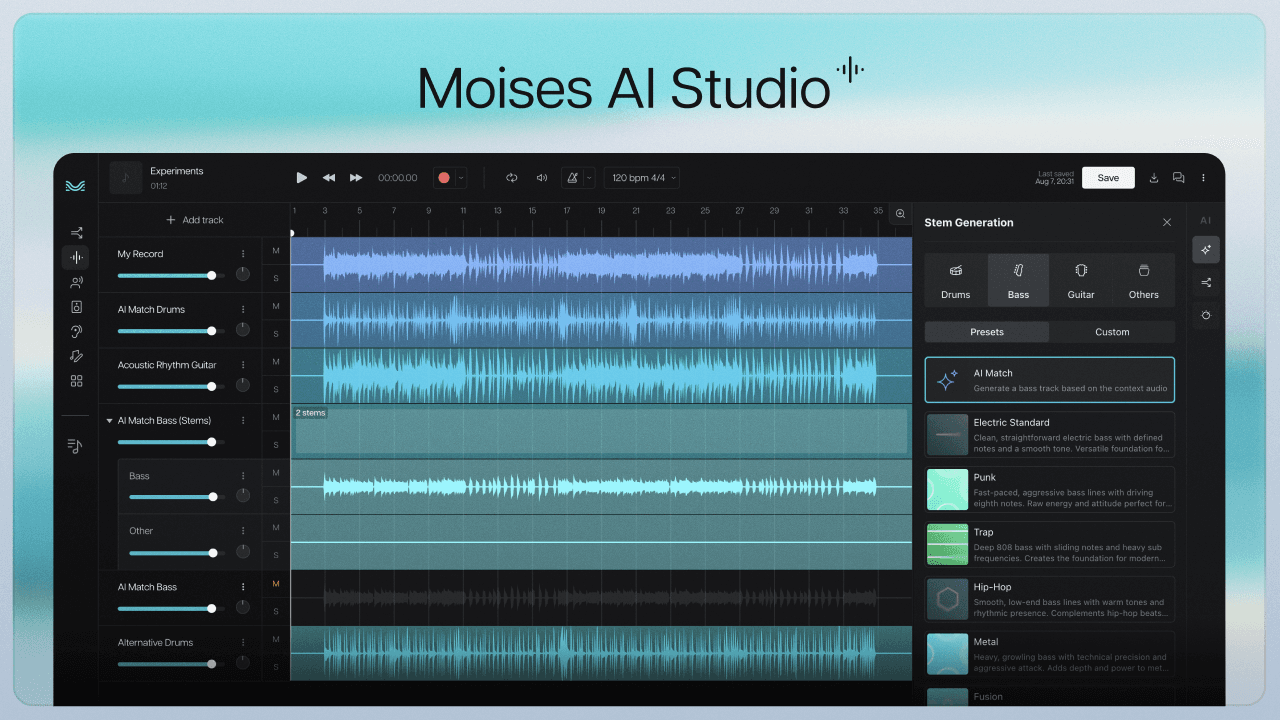Open My Record track options menu
The height and width of the screenshot is (720, 1280).
coord(243,254)
